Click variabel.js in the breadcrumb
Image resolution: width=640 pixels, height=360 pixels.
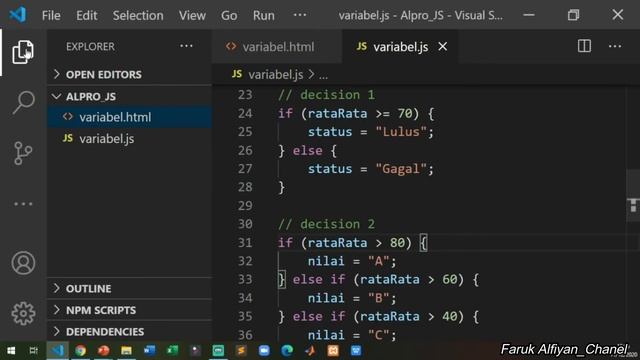coord(276,75)
